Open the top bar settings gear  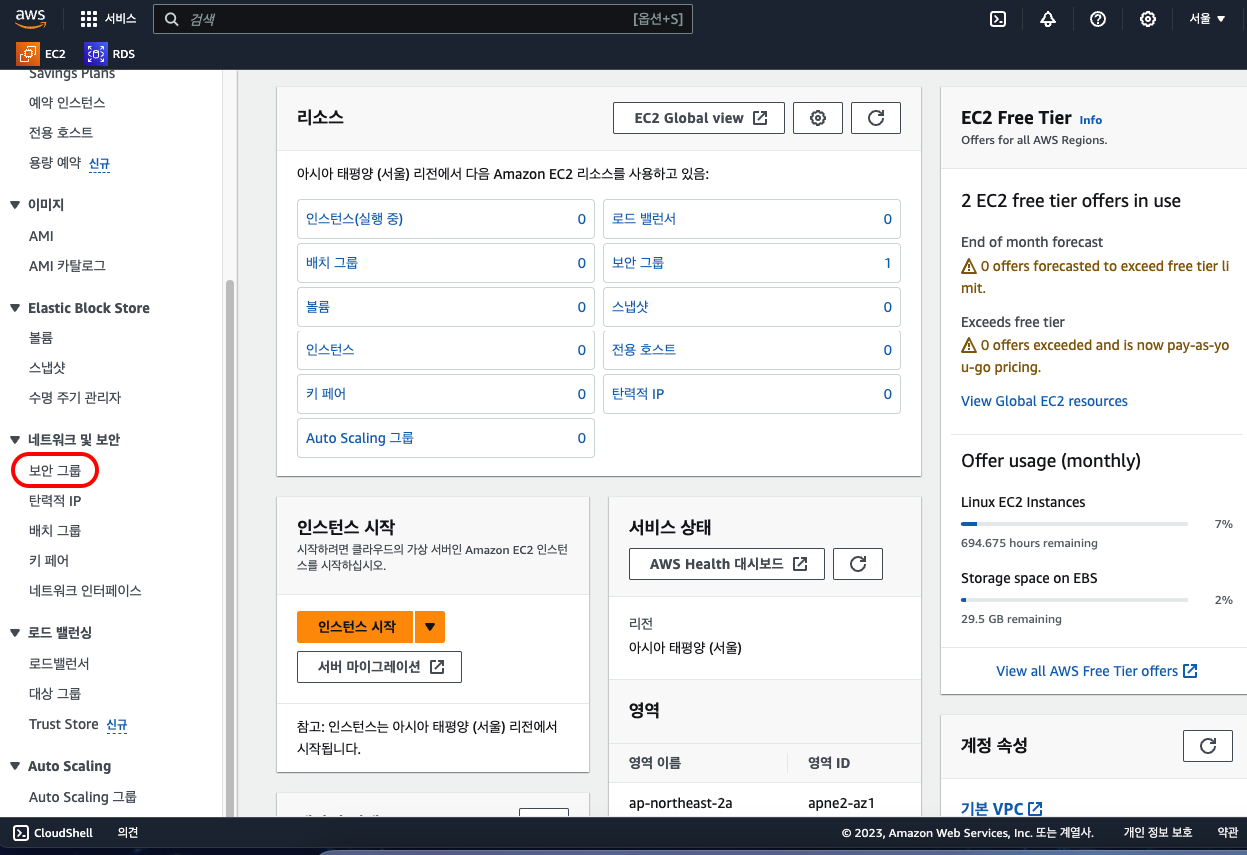[x=1148, y=19]
